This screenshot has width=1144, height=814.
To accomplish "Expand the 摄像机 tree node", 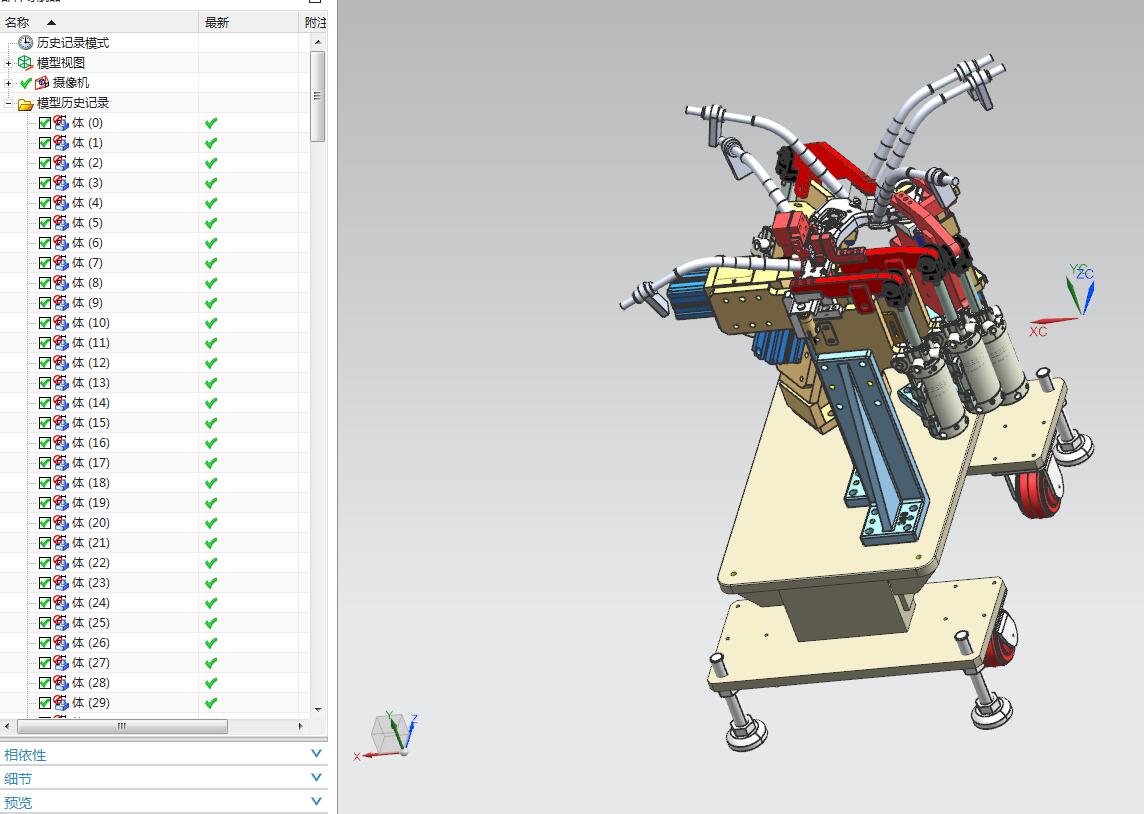I will tap(8, 83).
